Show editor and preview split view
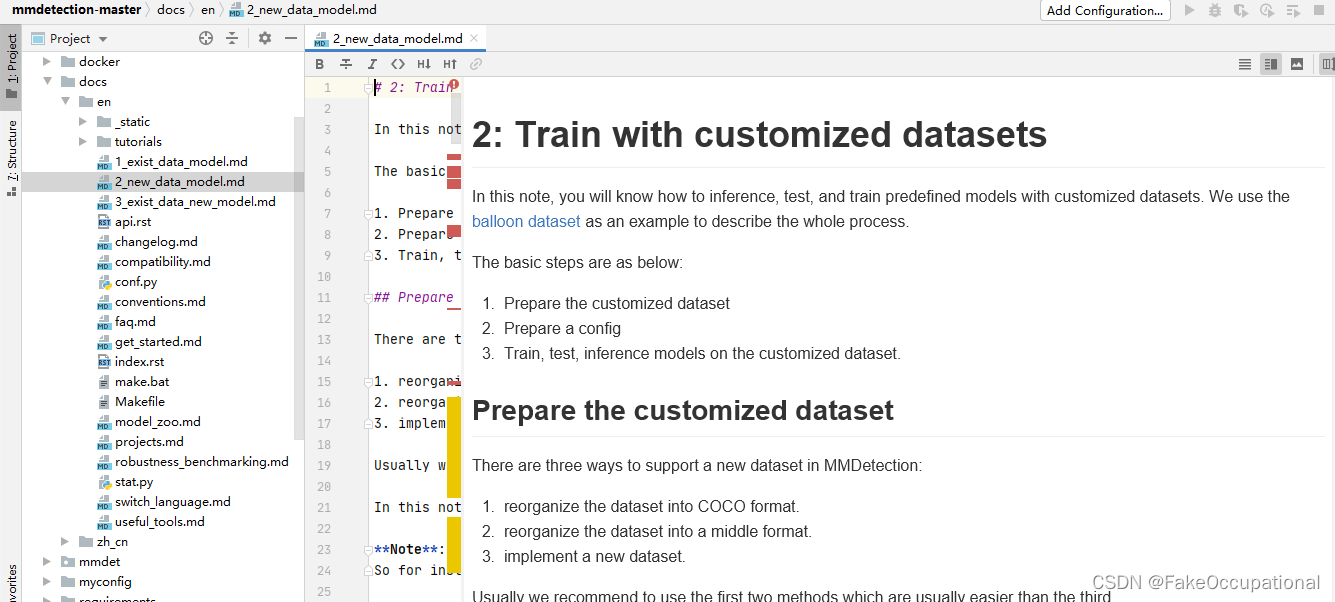The height and width of the screenshot is (602, 1335). [x=1271, y=64]
